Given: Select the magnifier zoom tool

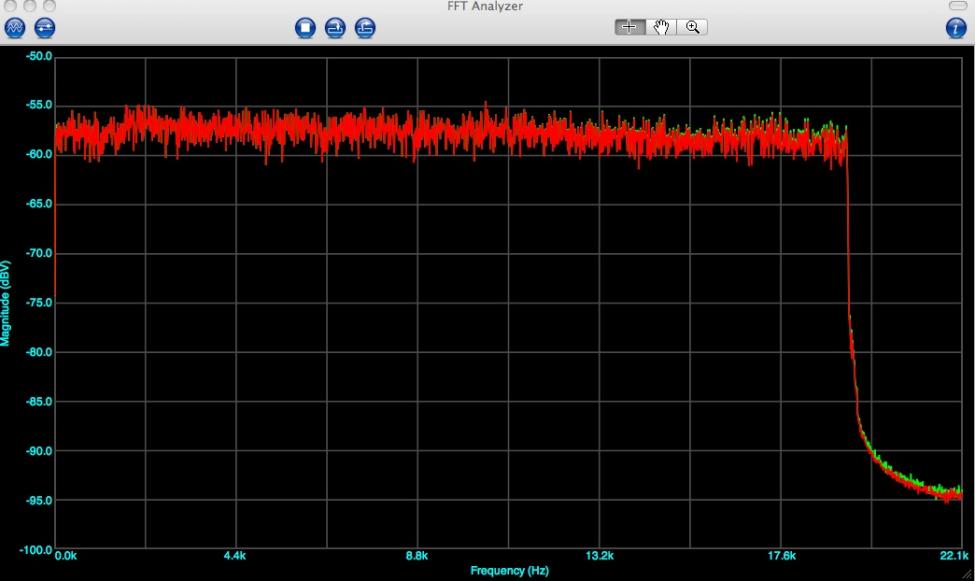Looking at the screenshot, I should 692,27.
